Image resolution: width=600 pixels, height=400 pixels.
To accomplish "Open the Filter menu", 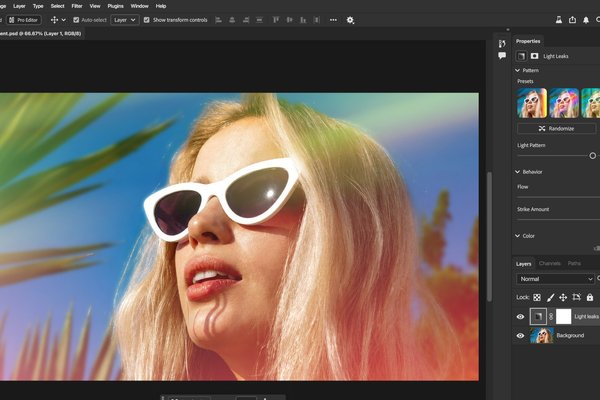I will pyautogui.click(x=77, y=6).
